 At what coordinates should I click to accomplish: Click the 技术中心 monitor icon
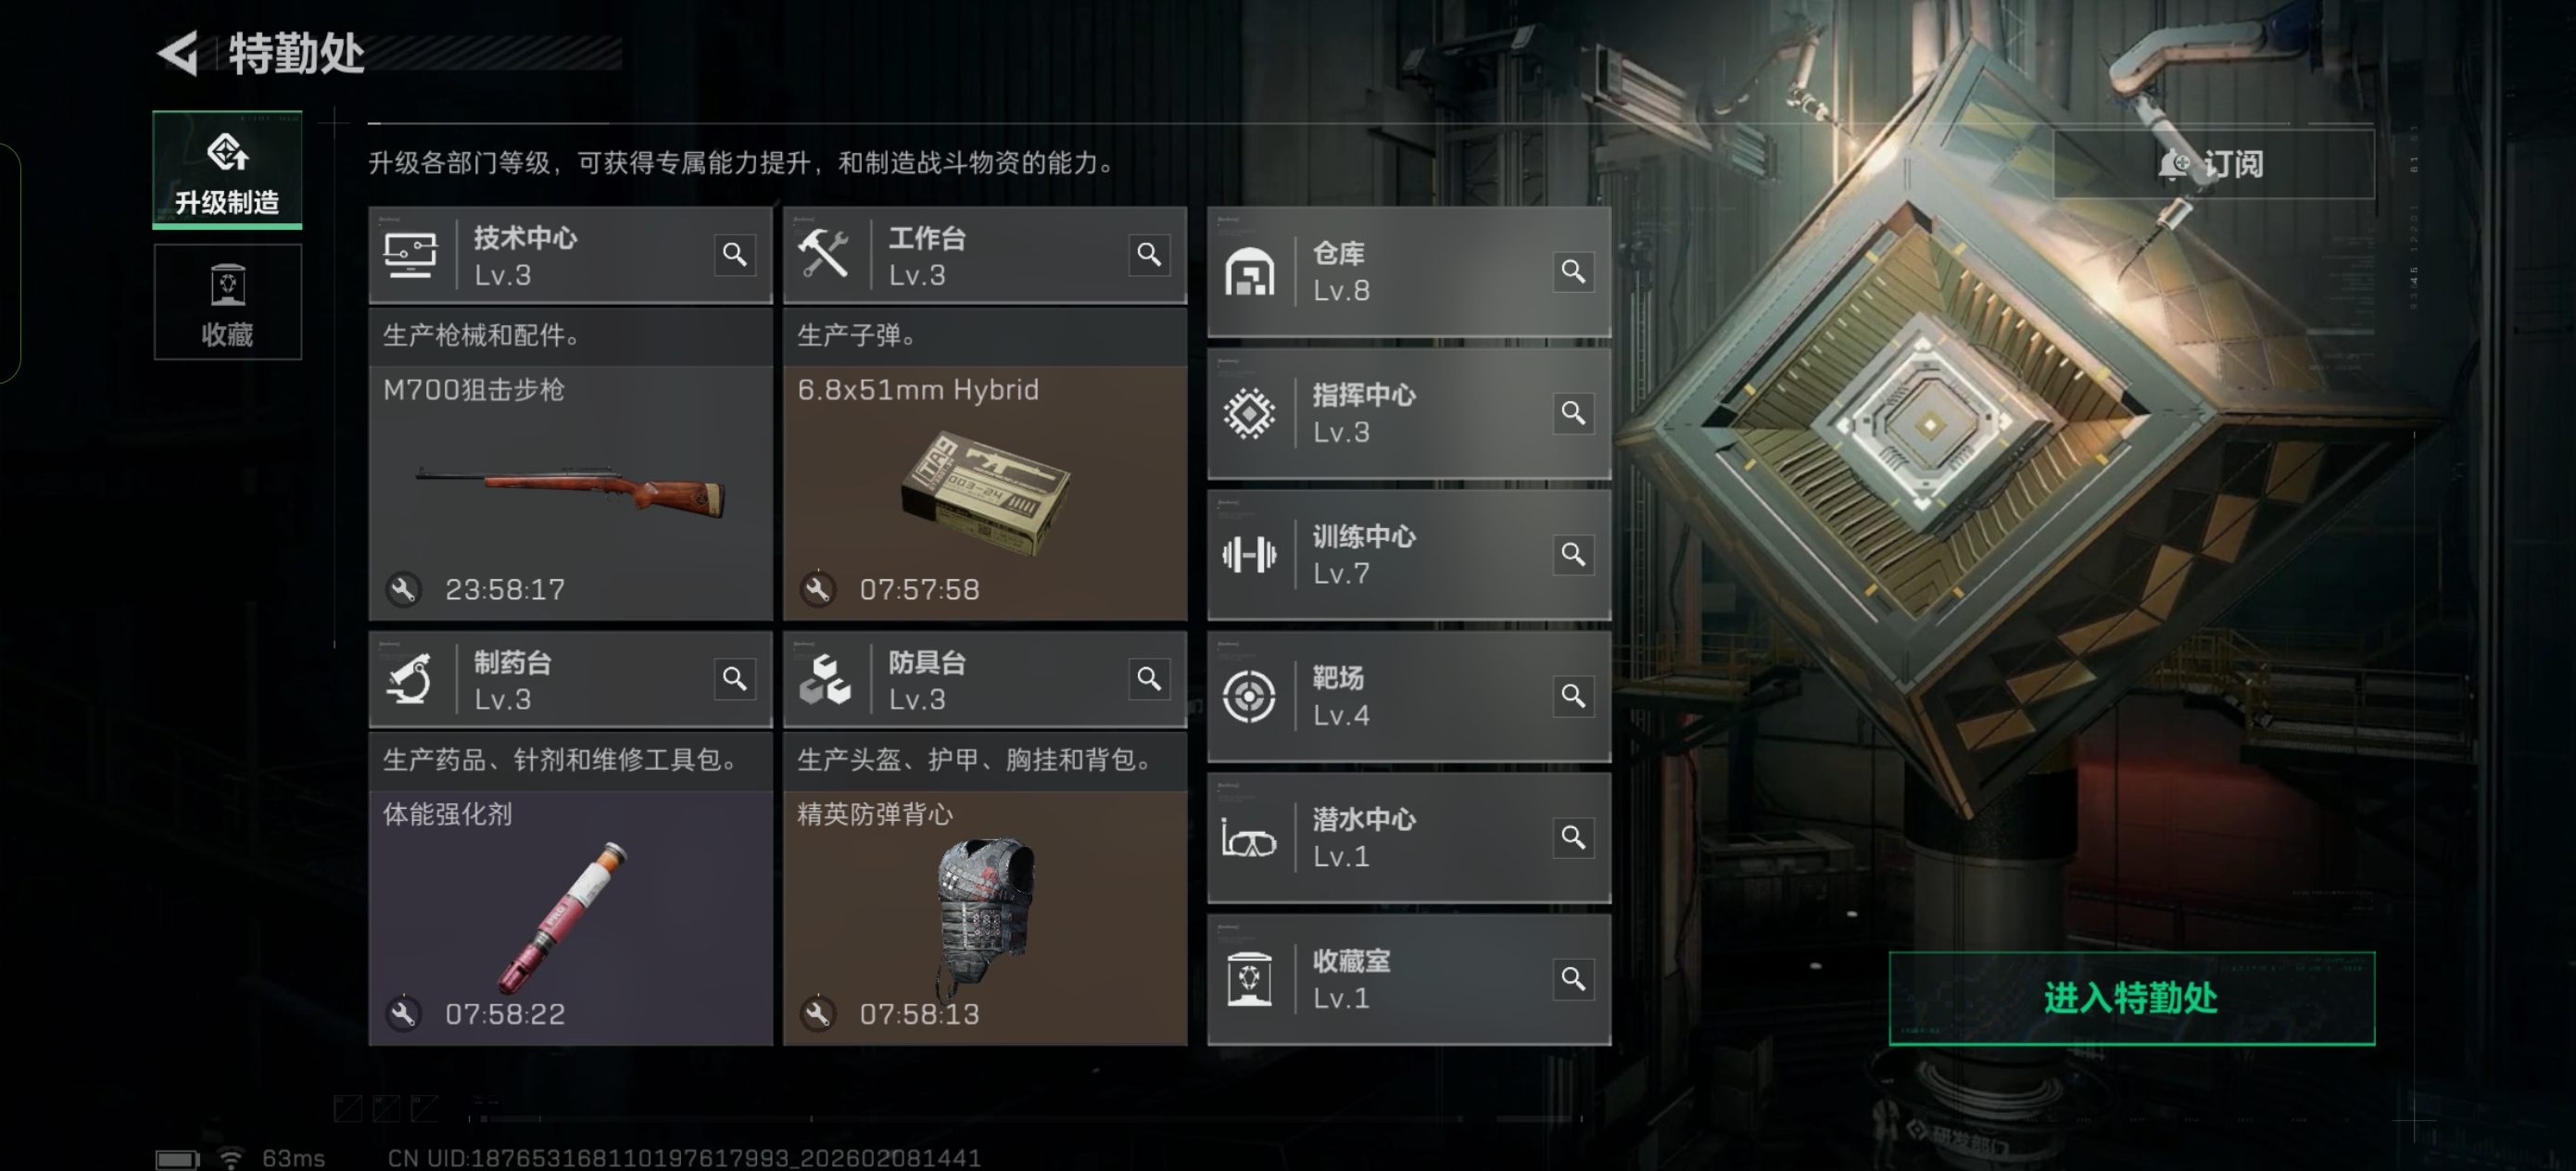(x=410, y=255)
